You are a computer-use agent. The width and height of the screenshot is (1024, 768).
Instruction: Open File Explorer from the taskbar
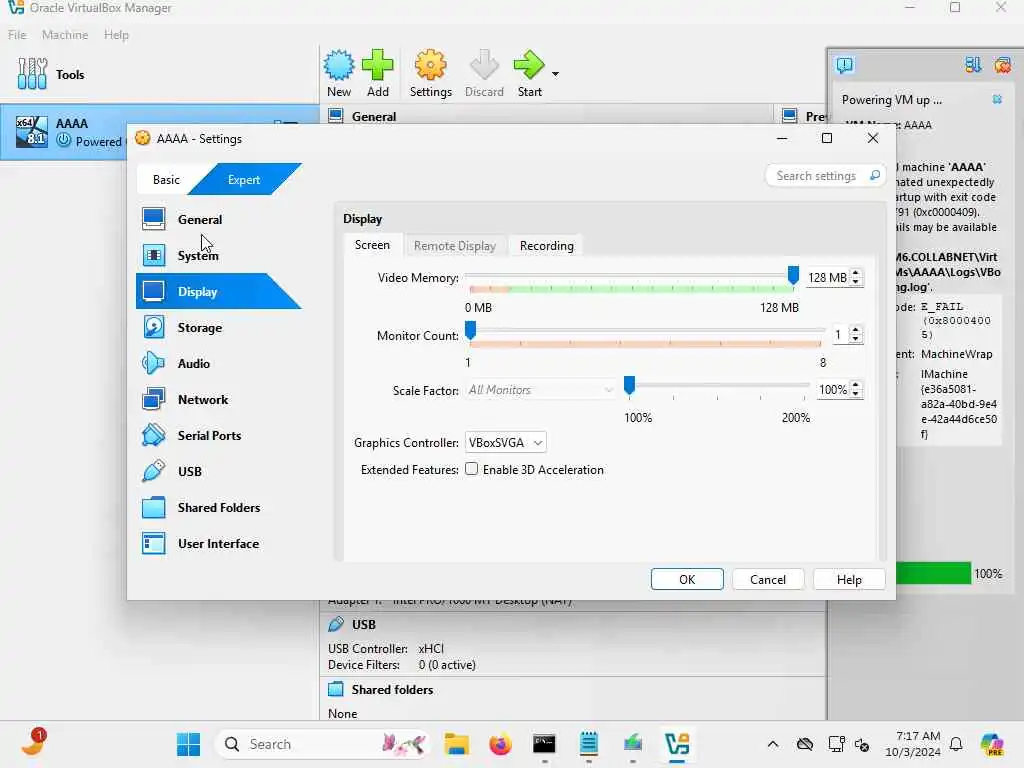pyautogui.click(x=456, y=744)
